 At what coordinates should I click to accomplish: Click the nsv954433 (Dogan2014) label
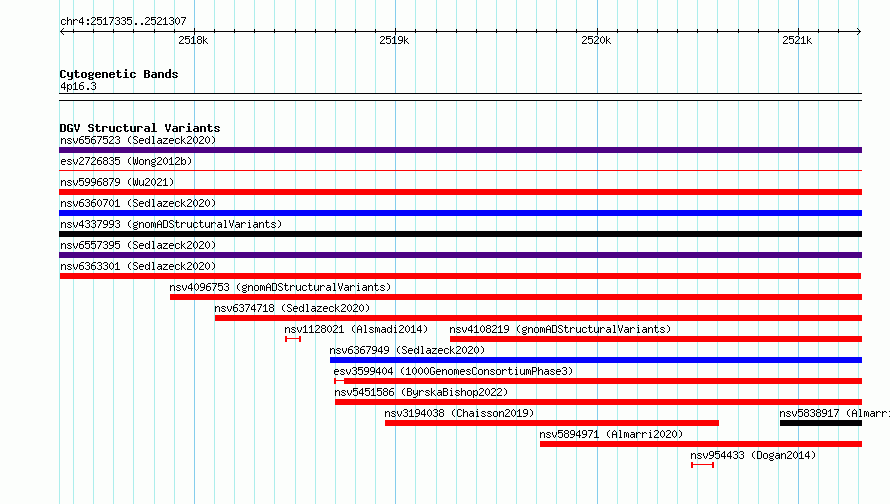click(x=753, y=455)
